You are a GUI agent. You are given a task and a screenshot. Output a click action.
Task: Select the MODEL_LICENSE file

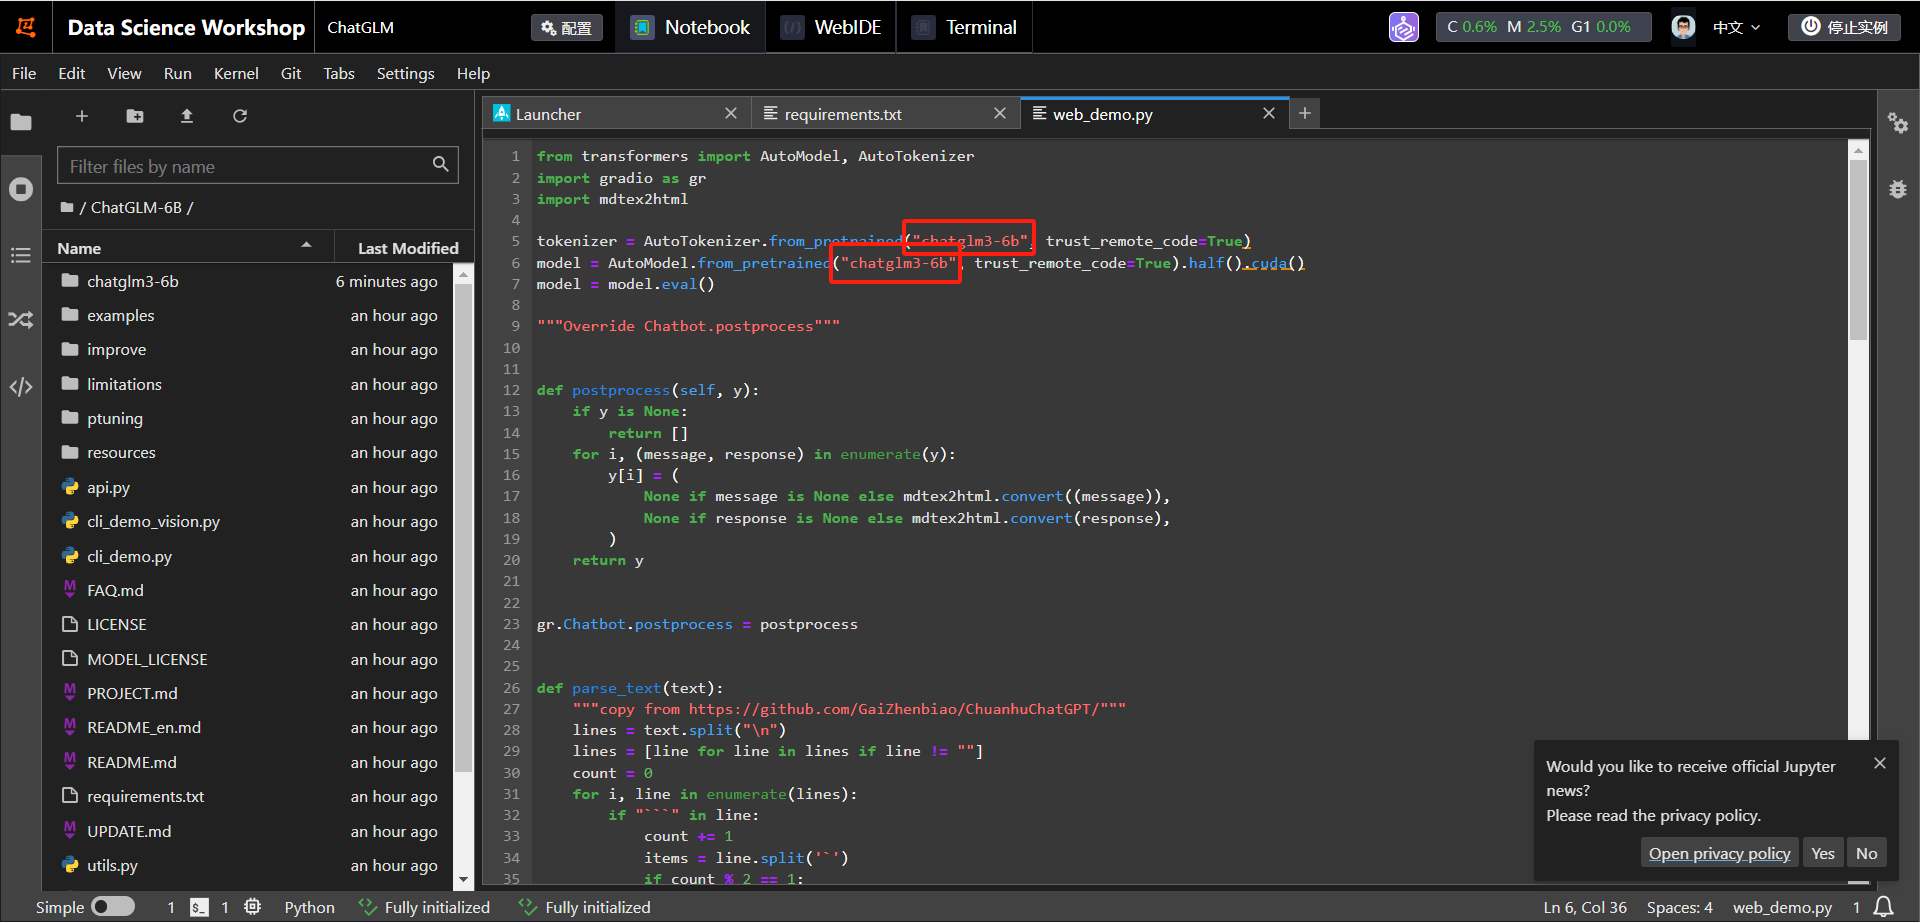[250, 659]
